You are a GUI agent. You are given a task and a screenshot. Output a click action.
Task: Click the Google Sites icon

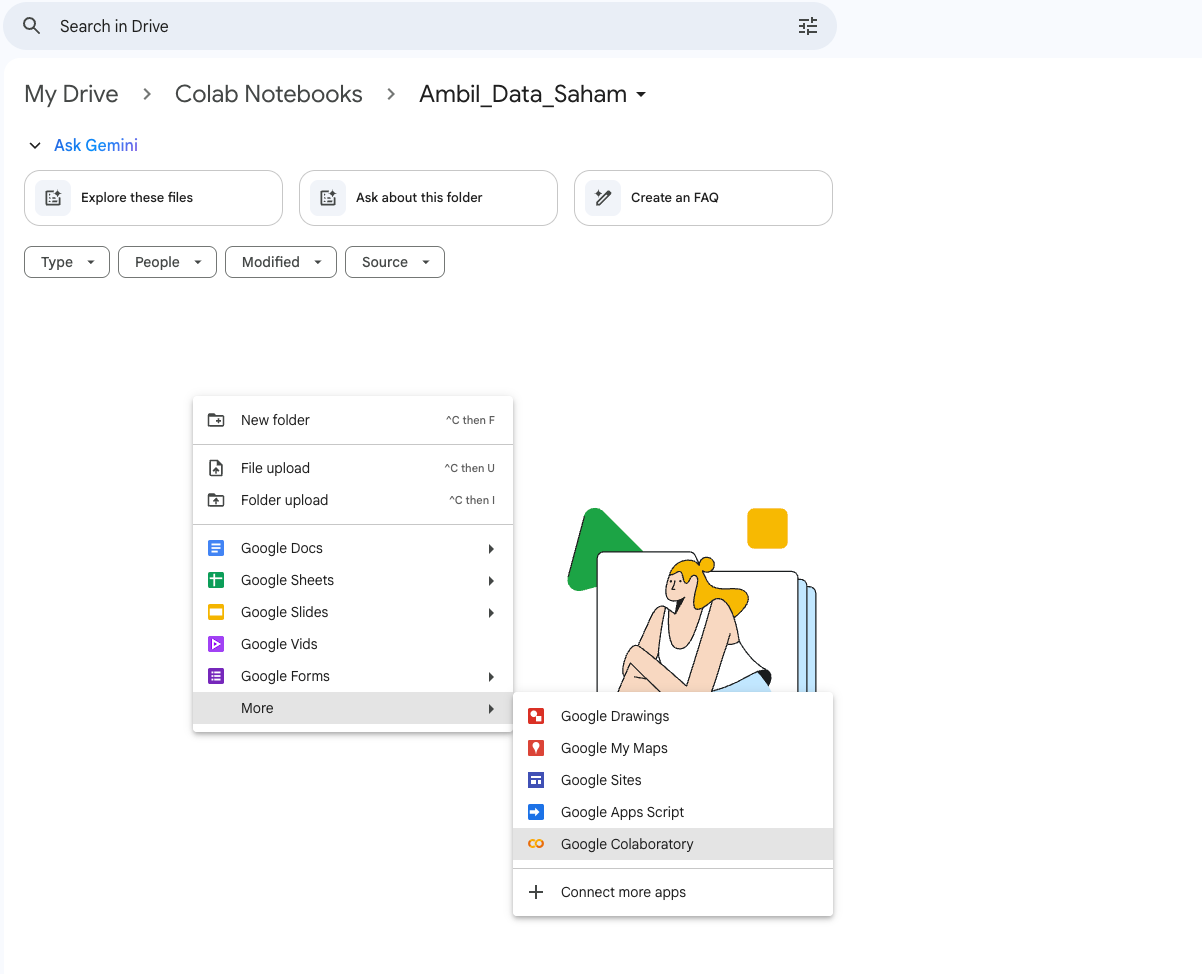coord(536,780)
